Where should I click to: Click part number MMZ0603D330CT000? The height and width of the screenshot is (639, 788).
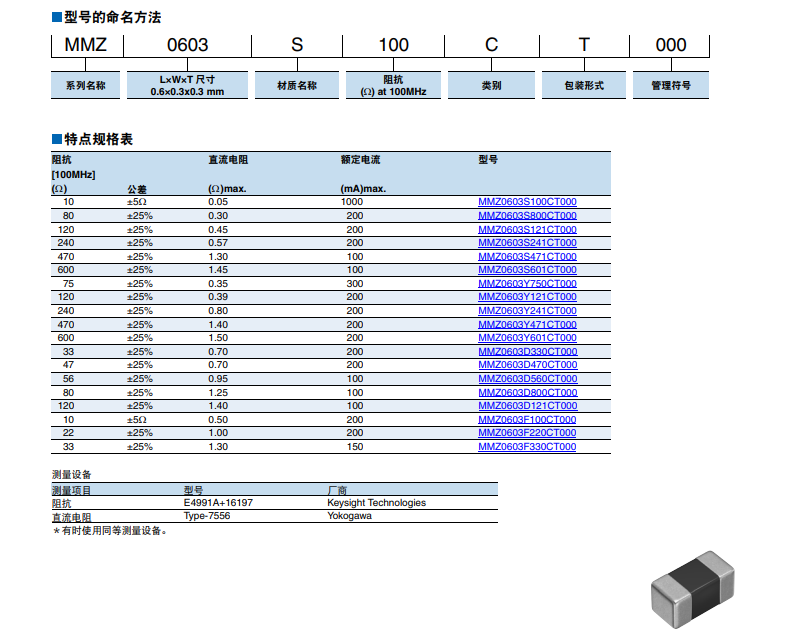click(x=527, y=352)
